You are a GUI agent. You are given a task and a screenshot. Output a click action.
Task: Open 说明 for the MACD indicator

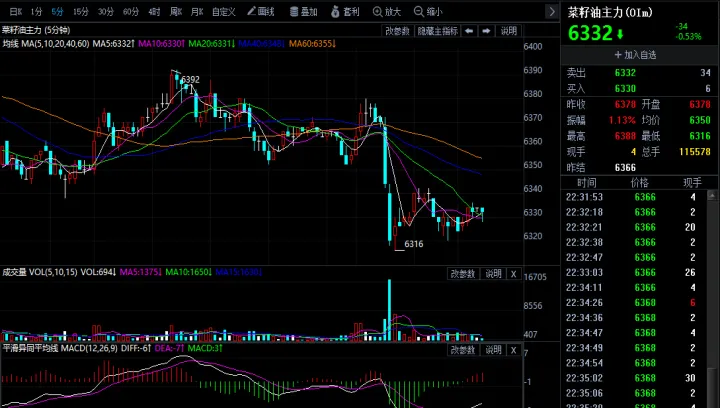click(x=492, y=349)
